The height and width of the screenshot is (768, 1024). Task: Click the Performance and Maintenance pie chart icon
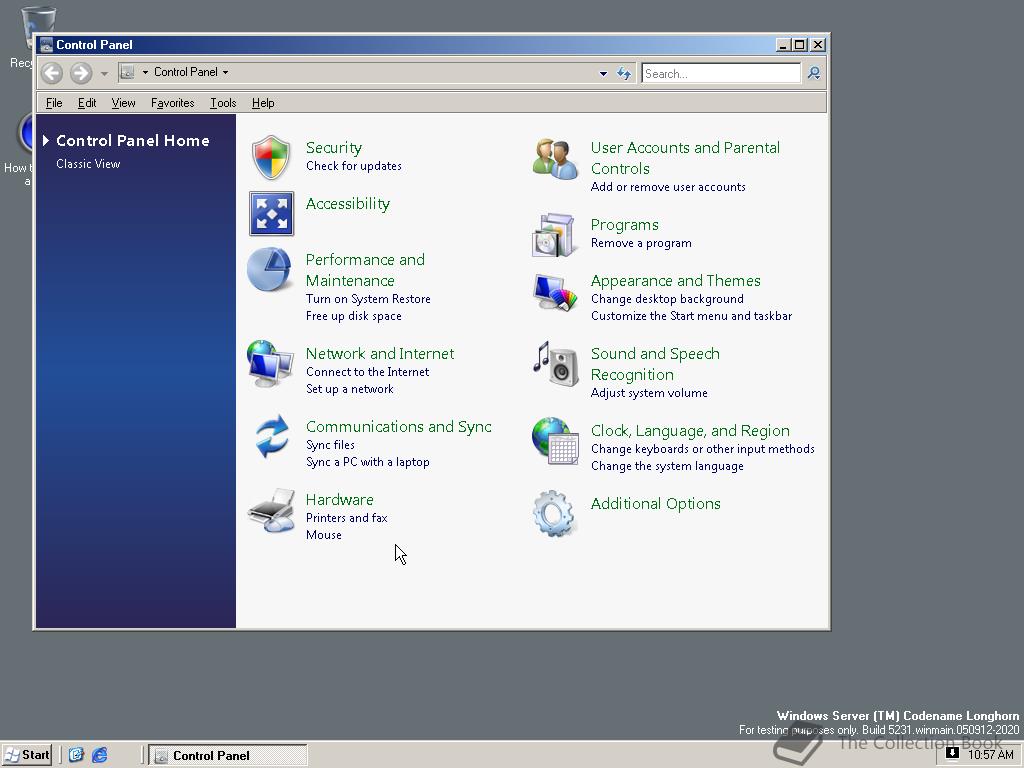point(270,269)
